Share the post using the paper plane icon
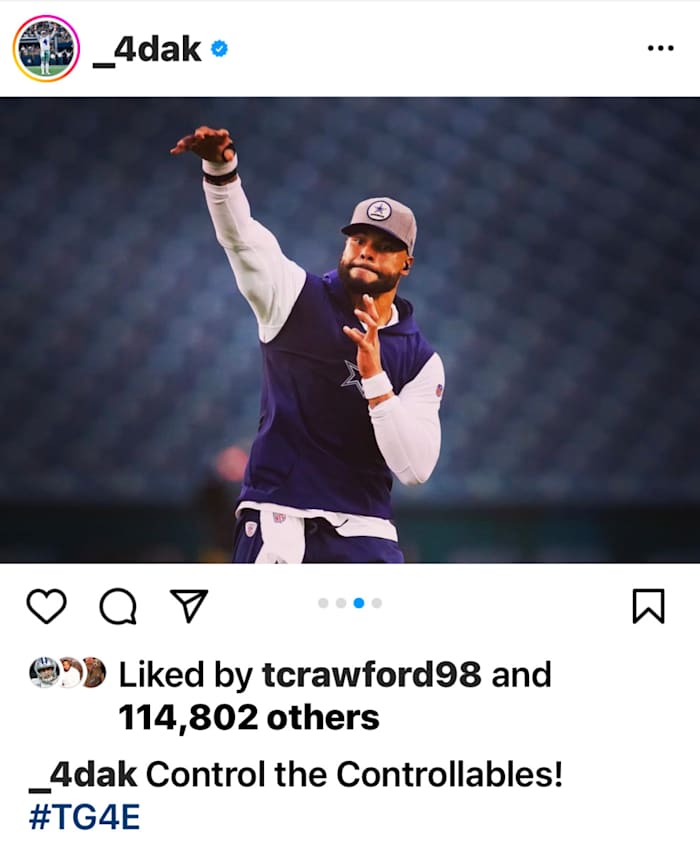700x850 pixels. [188, 604]
